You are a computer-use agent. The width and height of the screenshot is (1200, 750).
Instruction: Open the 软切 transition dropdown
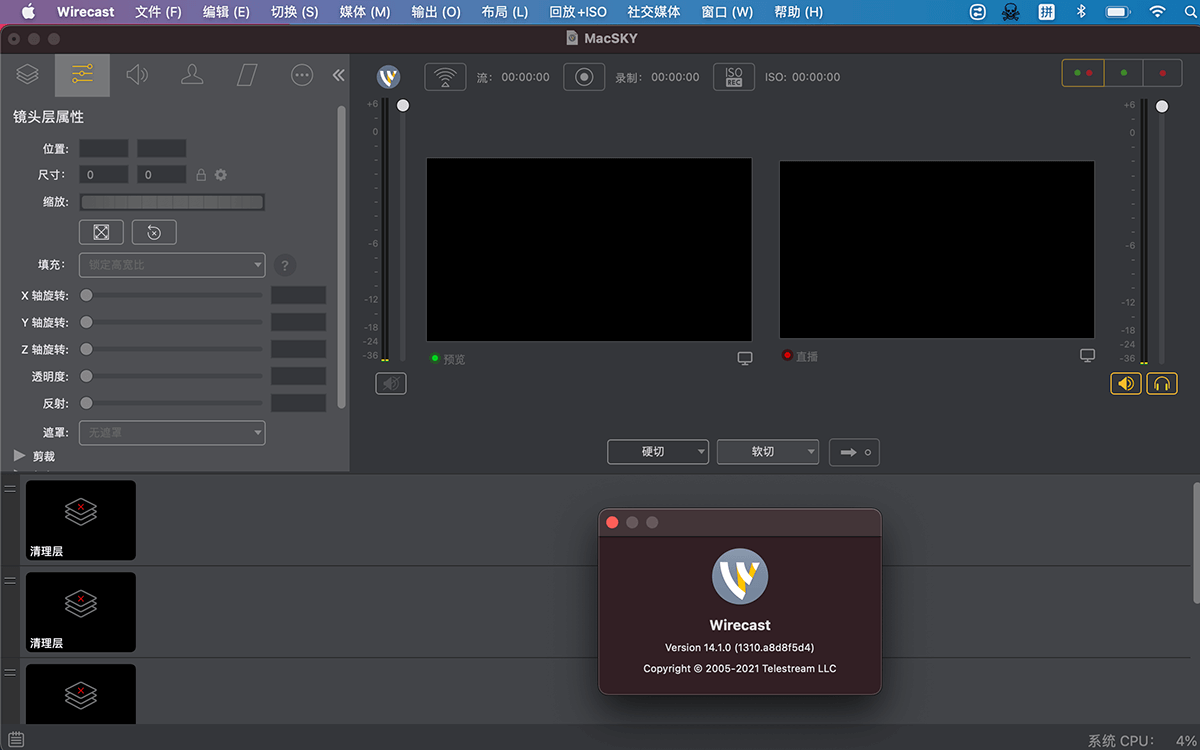(768, 452)
